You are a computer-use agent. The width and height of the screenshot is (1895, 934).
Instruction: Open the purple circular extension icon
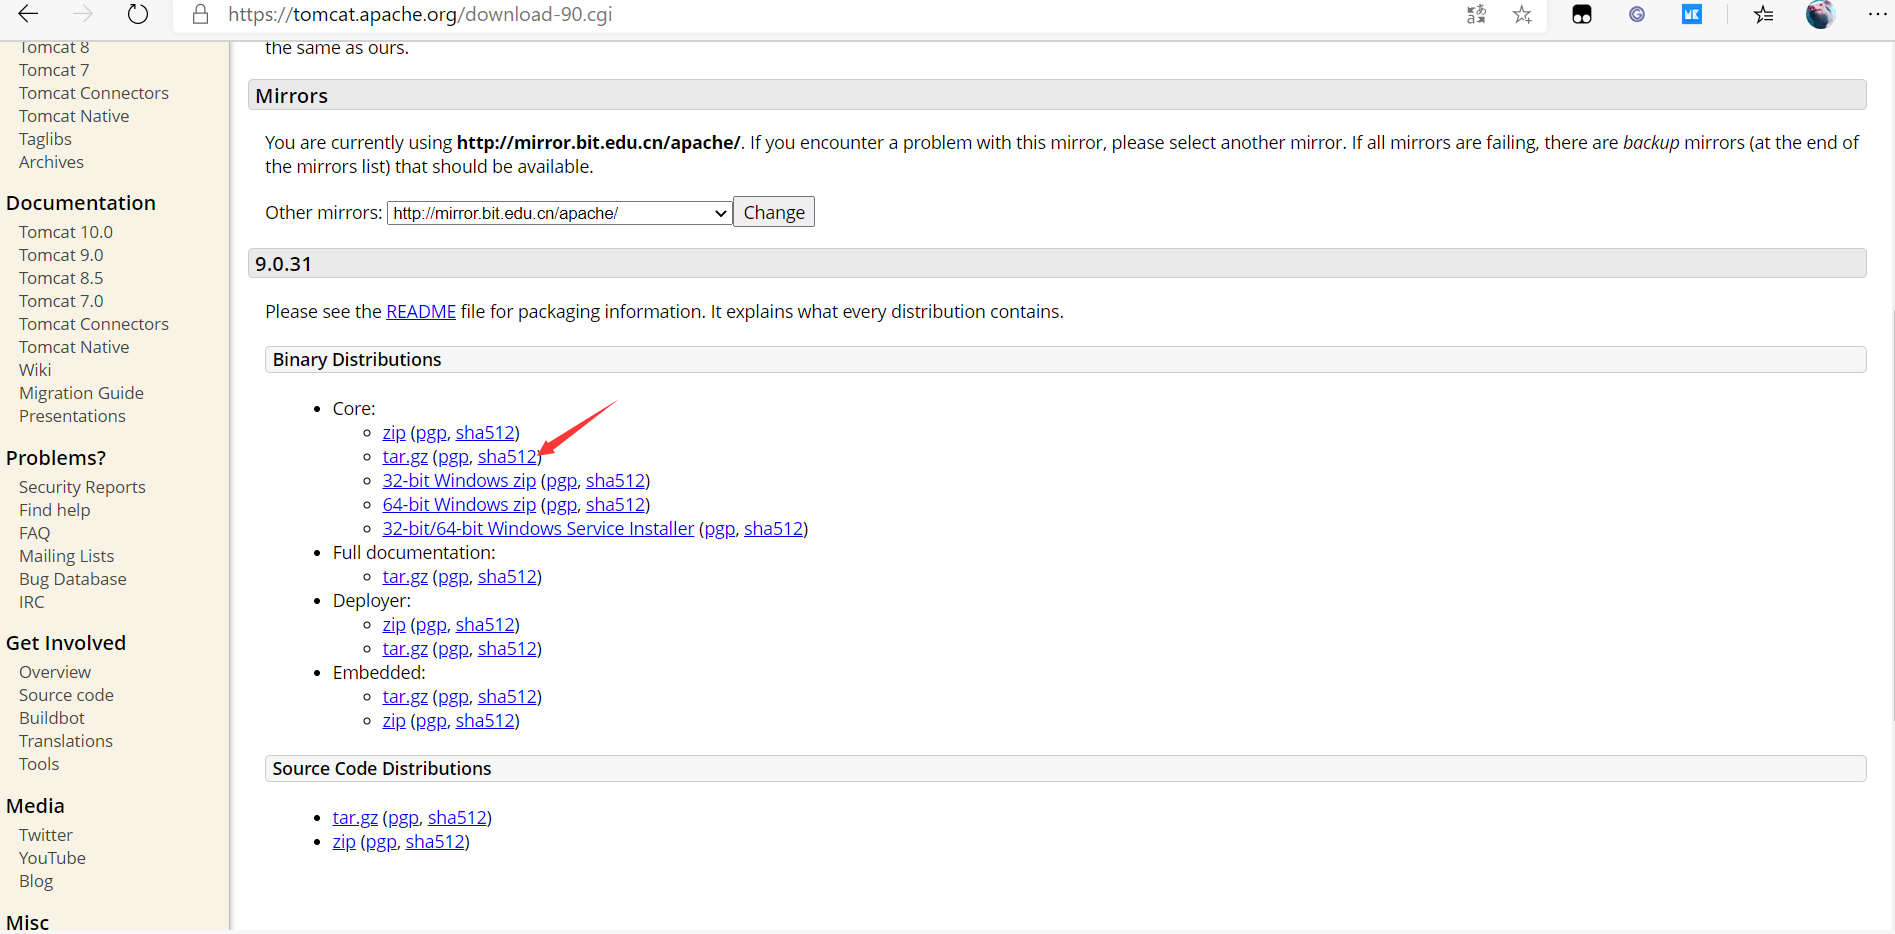coord(1637,14)
